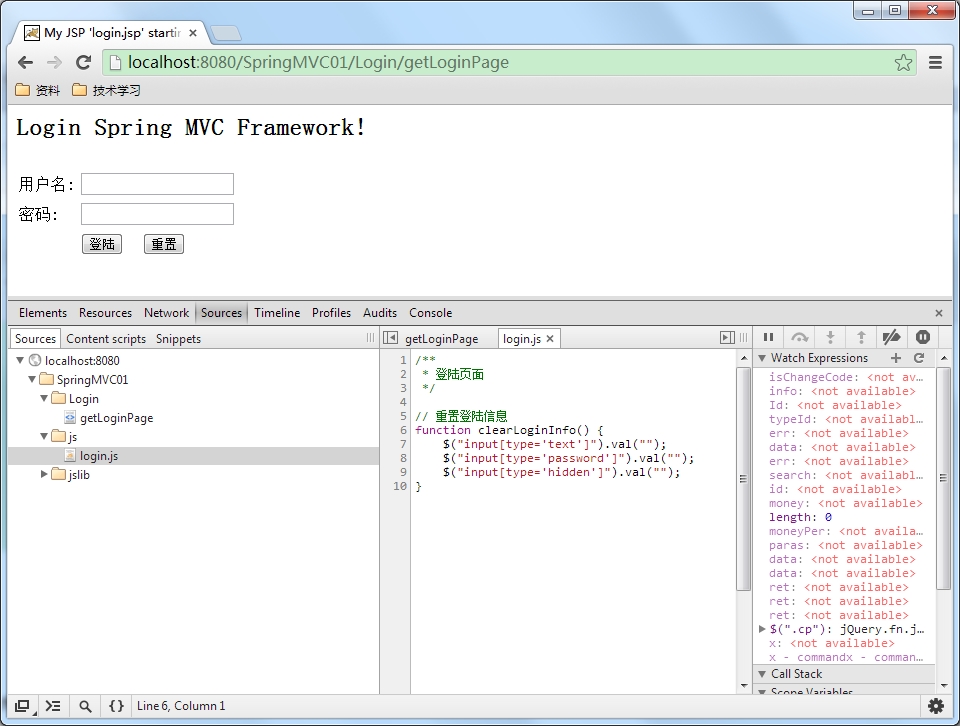Open the Audits tab
Viewport: 960px width, 726px height.
pos(380,313)
